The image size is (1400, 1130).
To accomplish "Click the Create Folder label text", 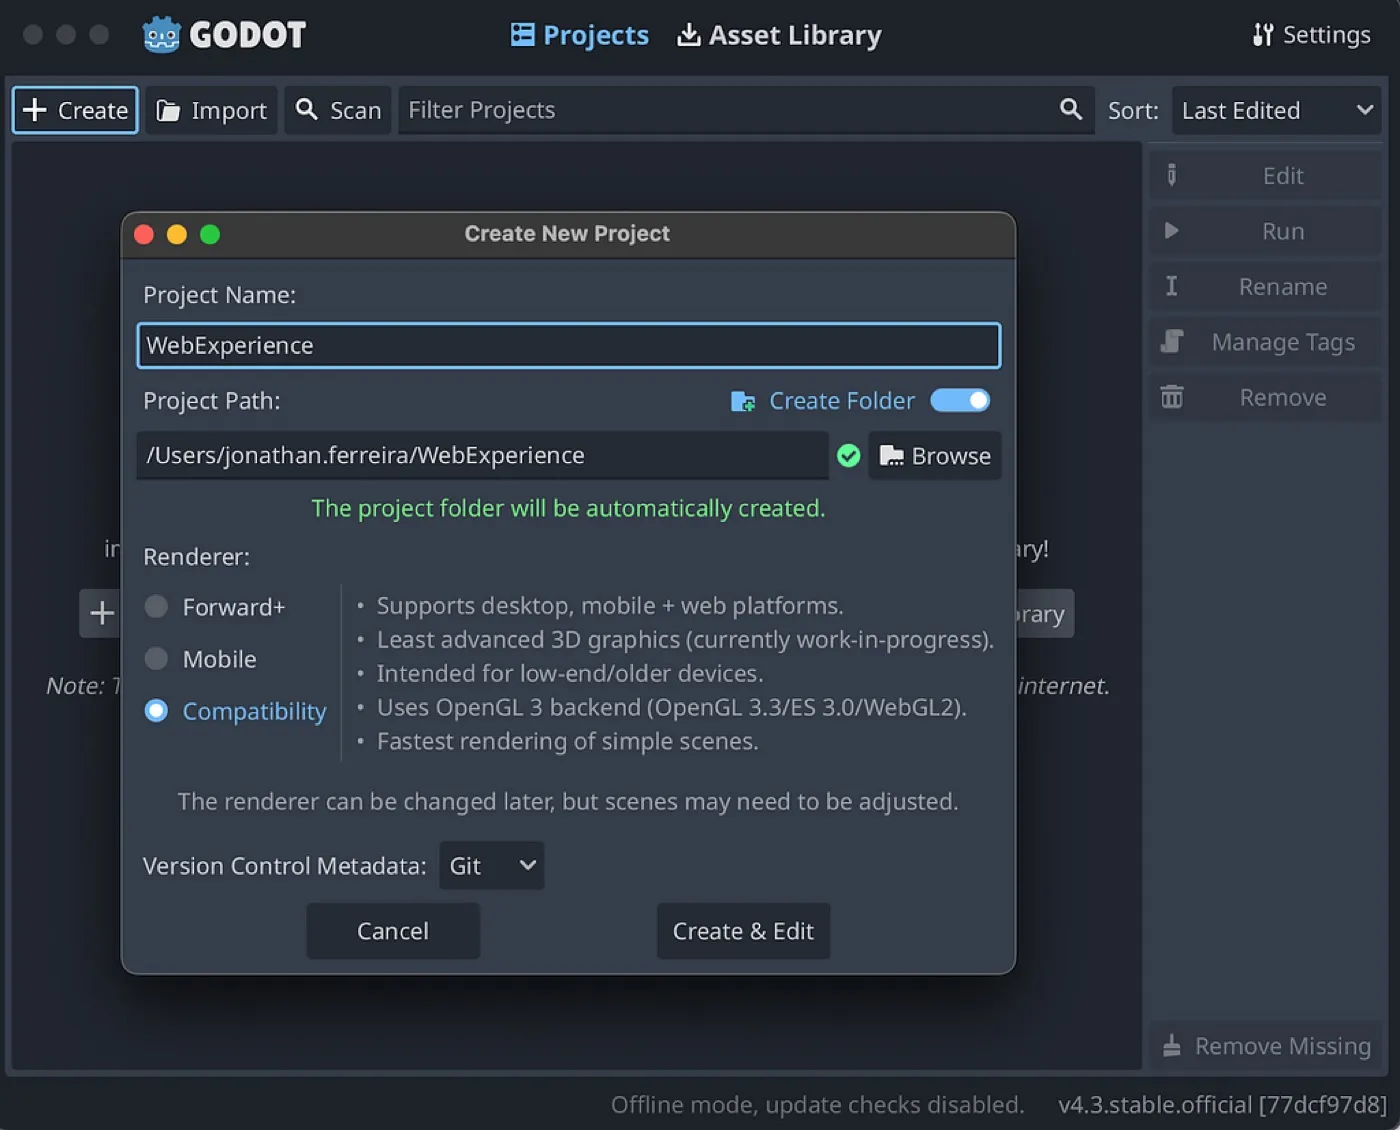I will click(842, 401).
